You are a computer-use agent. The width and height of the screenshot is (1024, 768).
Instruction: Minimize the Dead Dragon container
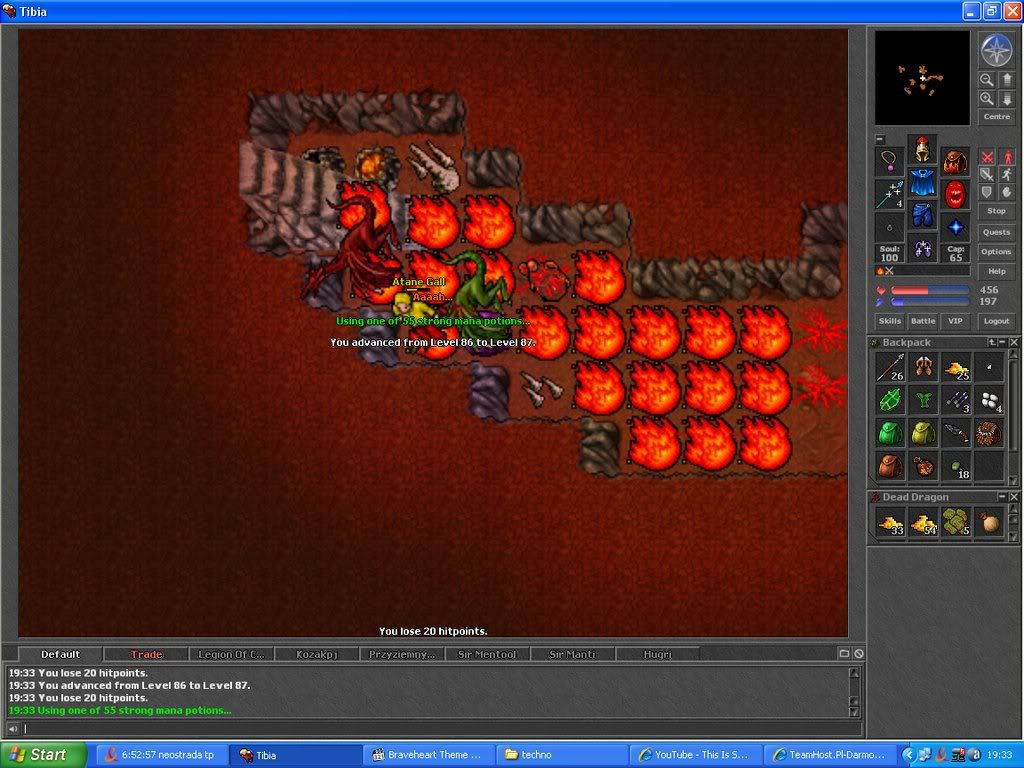(x=1002, y=497)
